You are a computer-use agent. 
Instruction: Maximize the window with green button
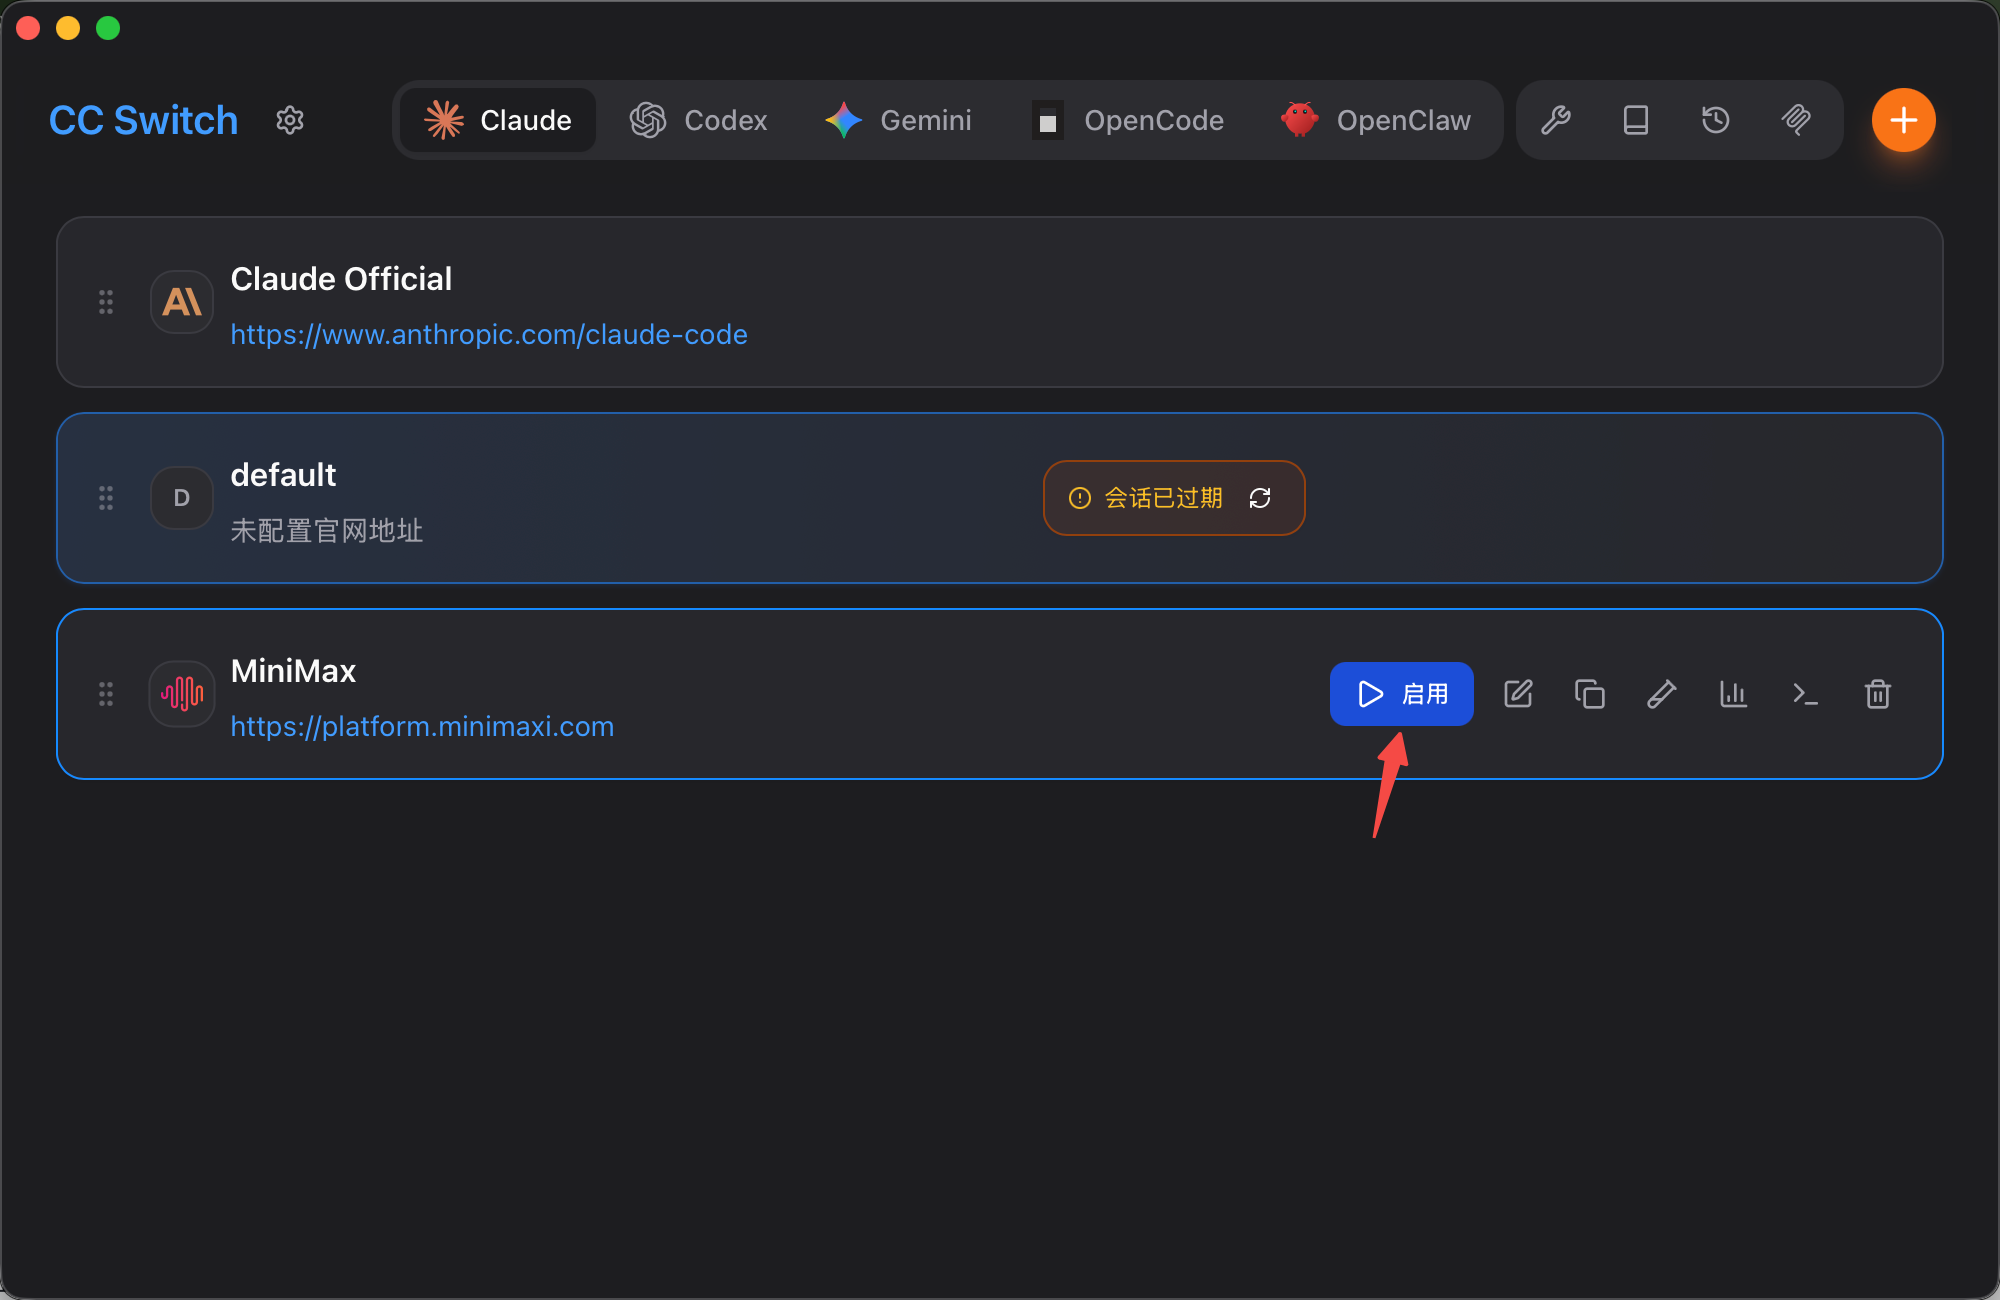(x=108, y=28)
